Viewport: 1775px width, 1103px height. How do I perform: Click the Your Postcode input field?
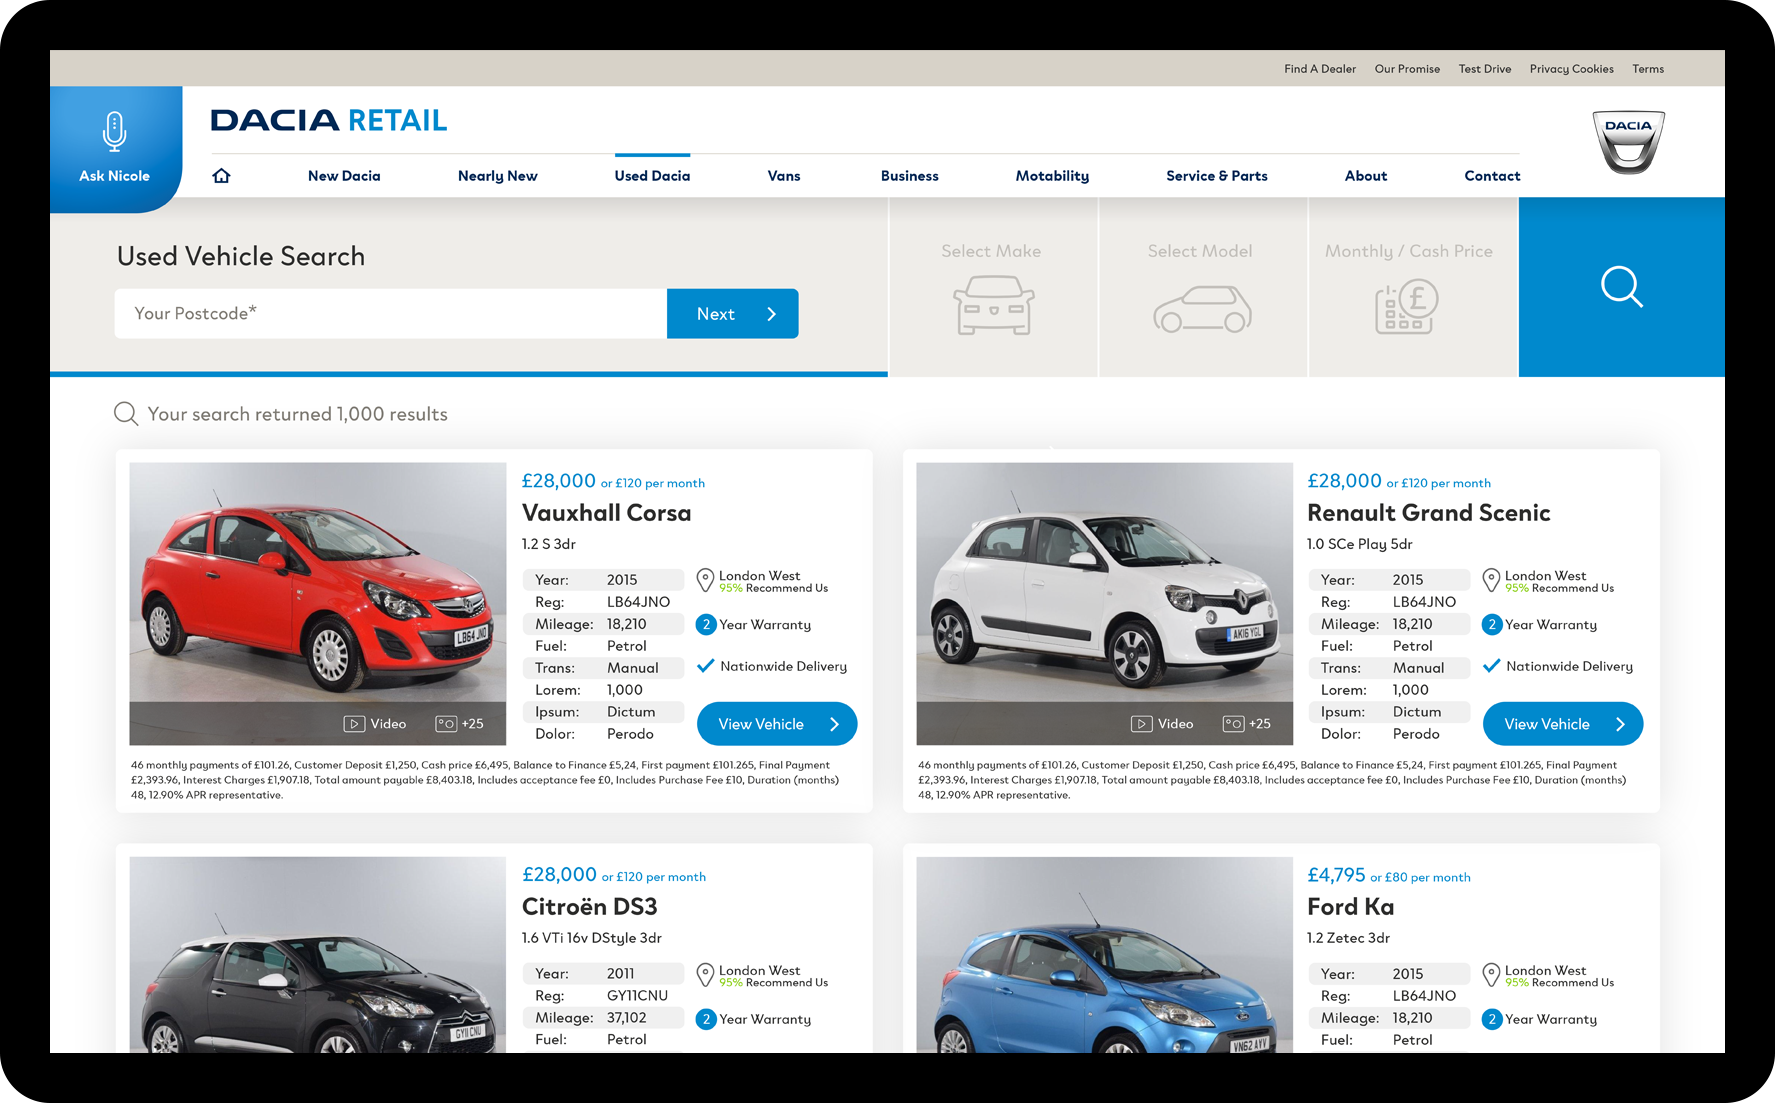pyautogui.click(x=390, y=314)
